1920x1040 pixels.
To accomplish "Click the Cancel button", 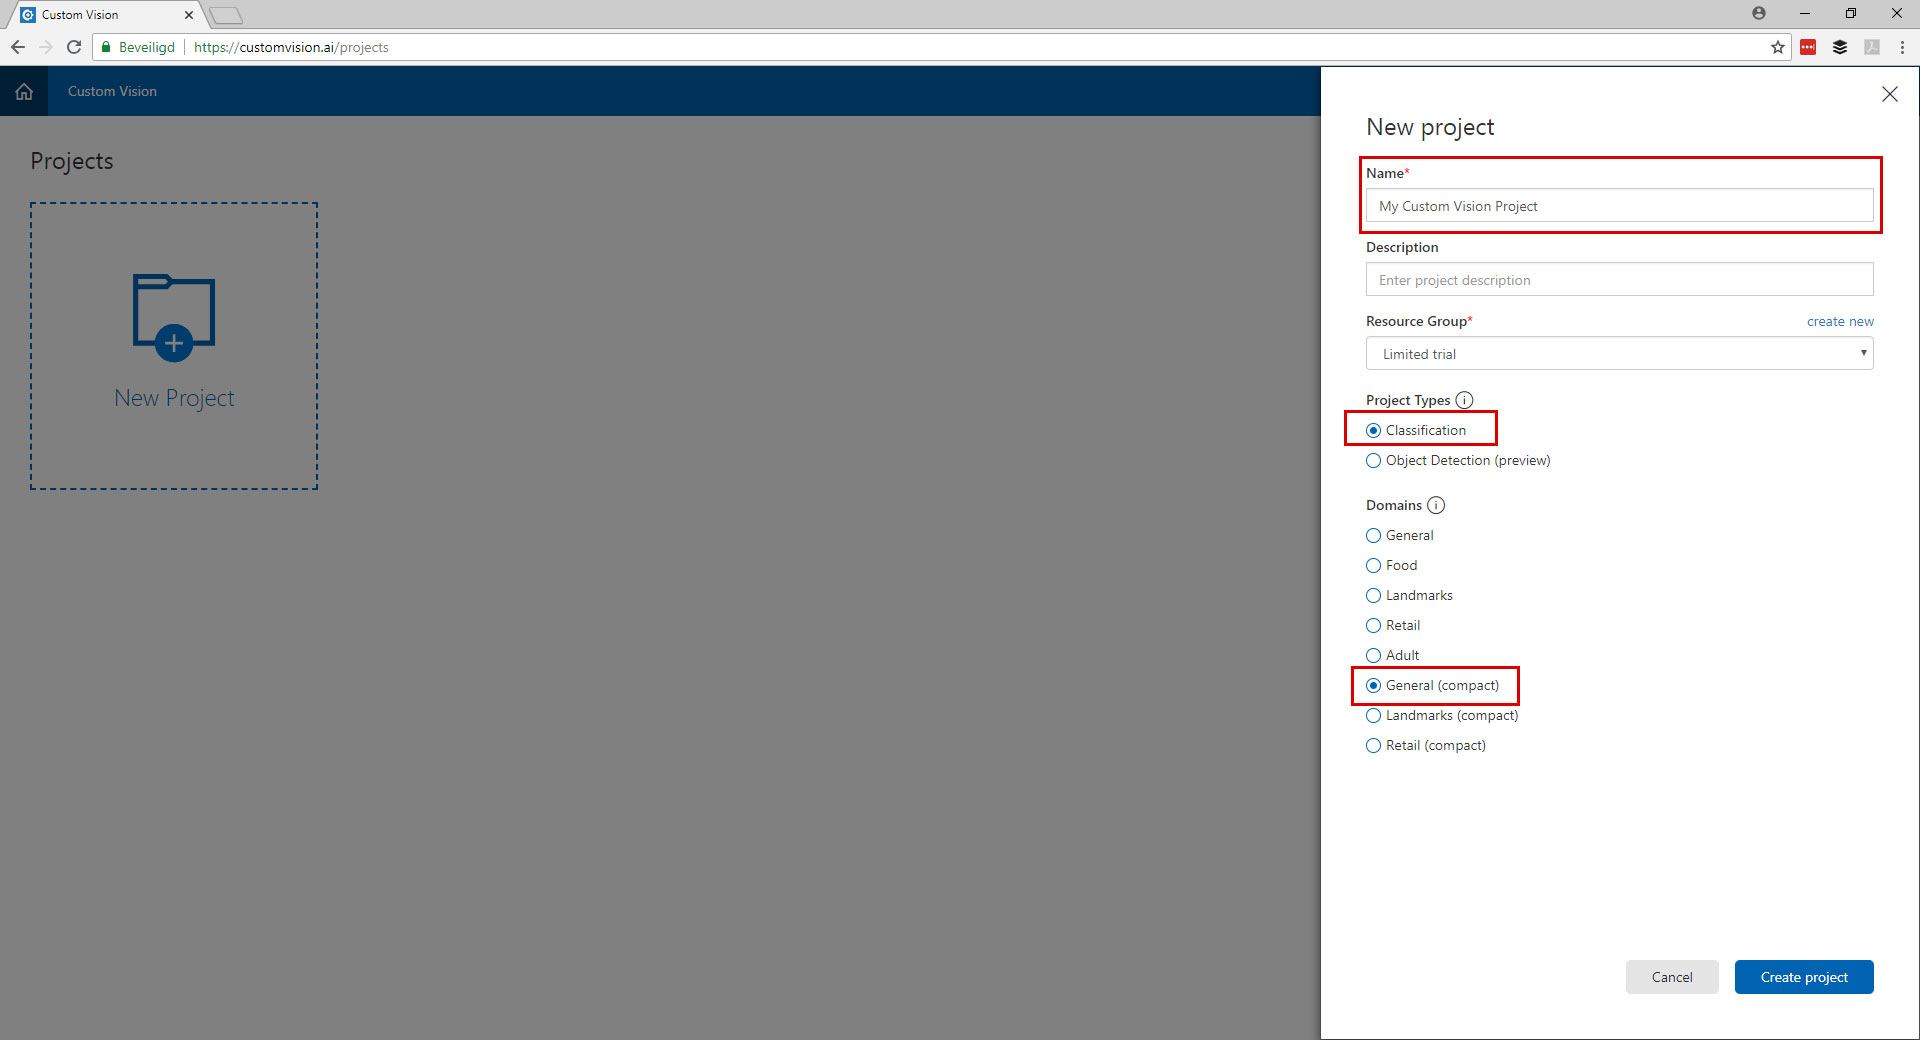I will [1672, 977].
